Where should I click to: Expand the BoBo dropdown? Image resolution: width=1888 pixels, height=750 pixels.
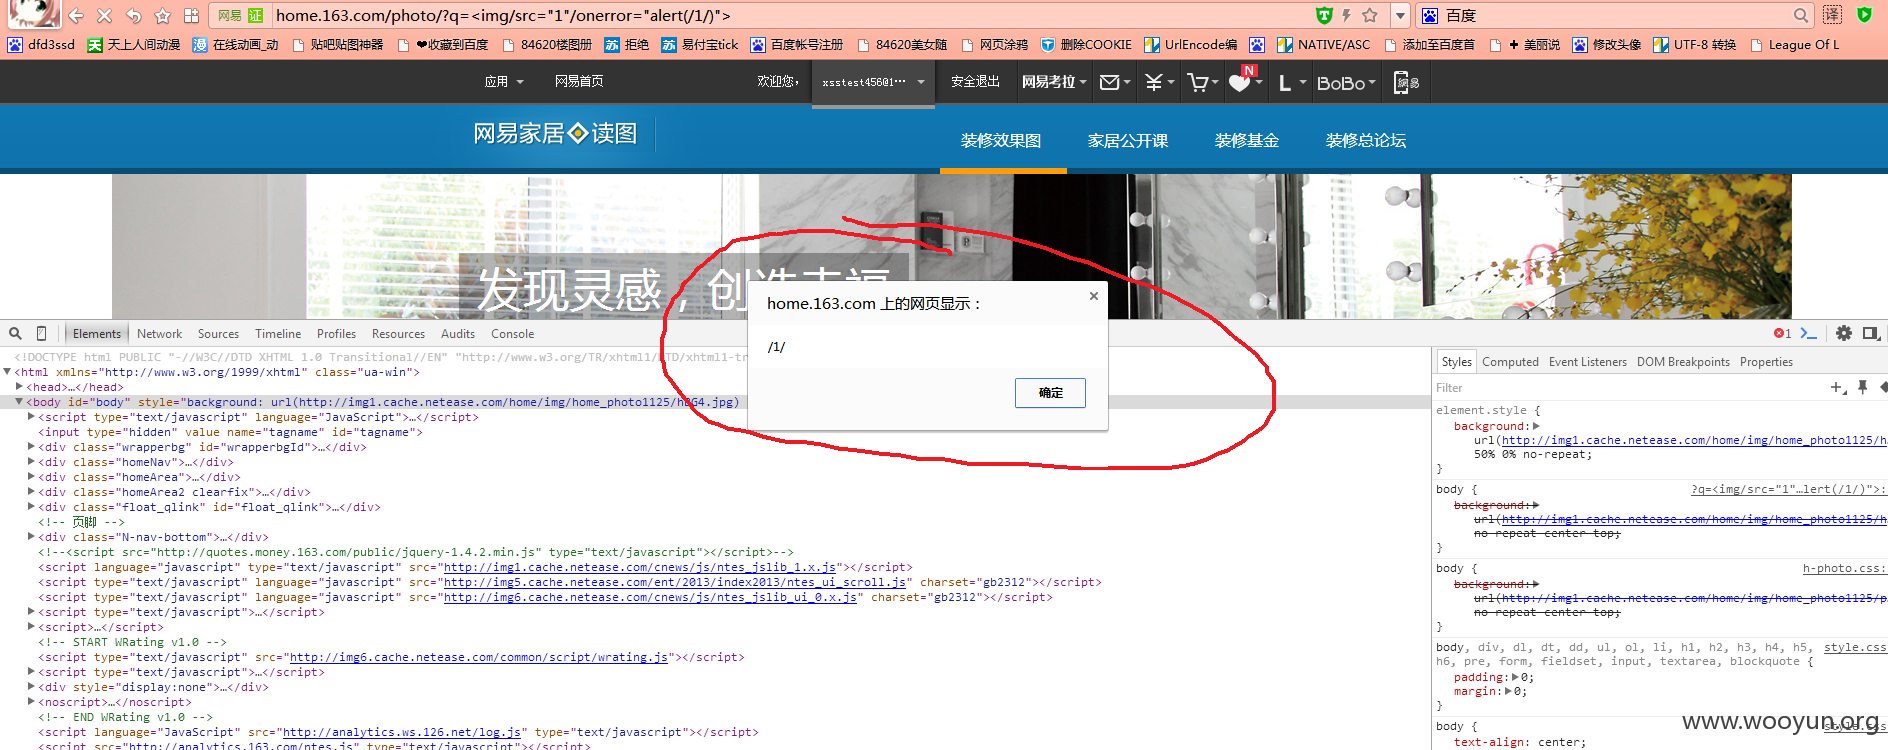(1346, 83)
